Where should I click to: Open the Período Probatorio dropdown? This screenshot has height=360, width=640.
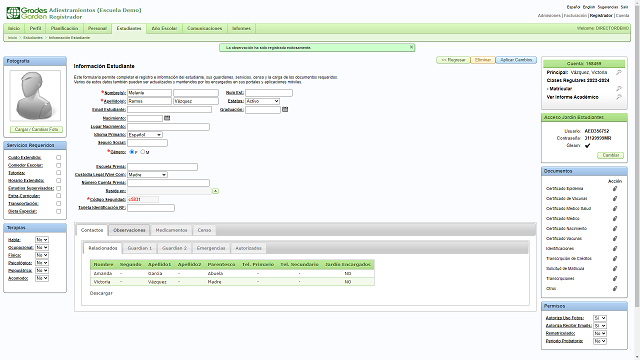tap(600, 341)
